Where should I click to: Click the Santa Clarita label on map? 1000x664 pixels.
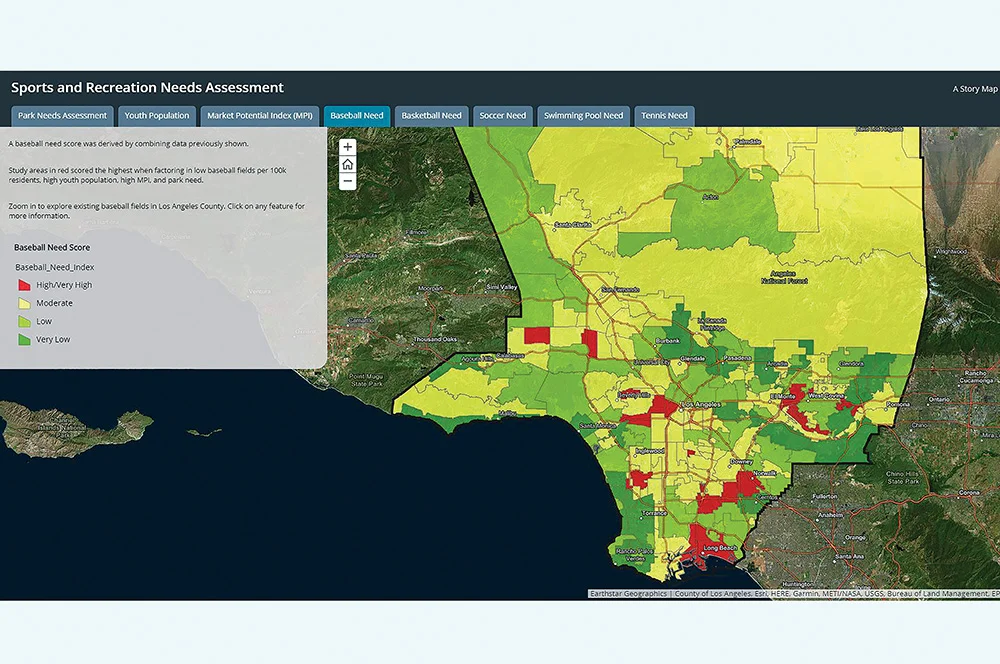click(x=573, y=225)
